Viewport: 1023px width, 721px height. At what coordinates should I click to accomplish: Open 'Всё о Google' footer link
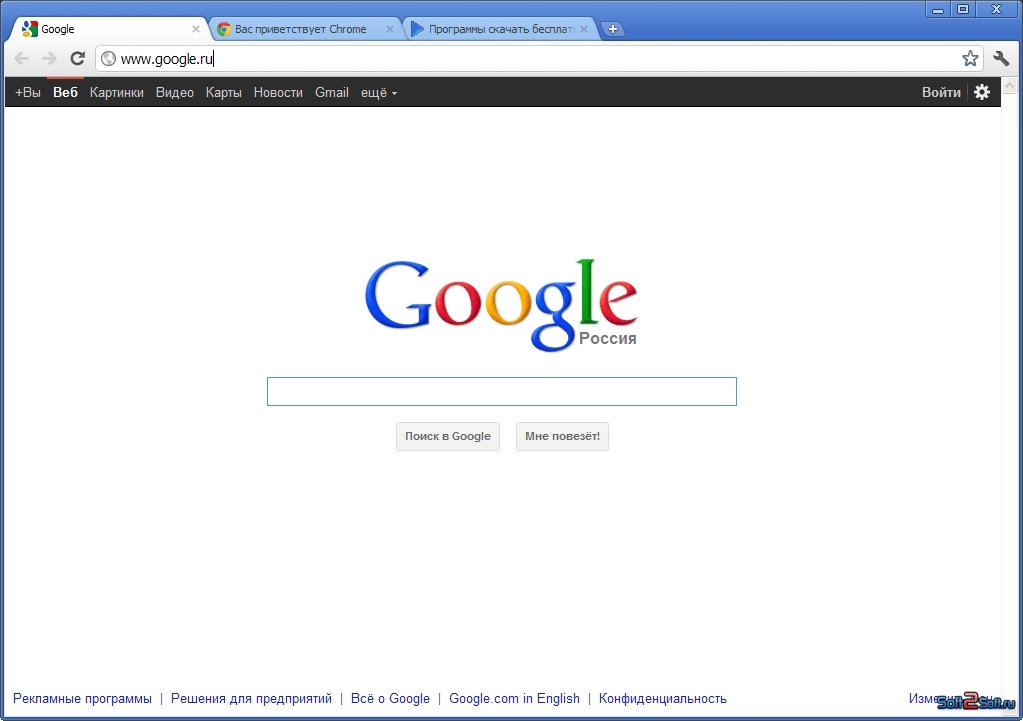(x=390, y=698)
